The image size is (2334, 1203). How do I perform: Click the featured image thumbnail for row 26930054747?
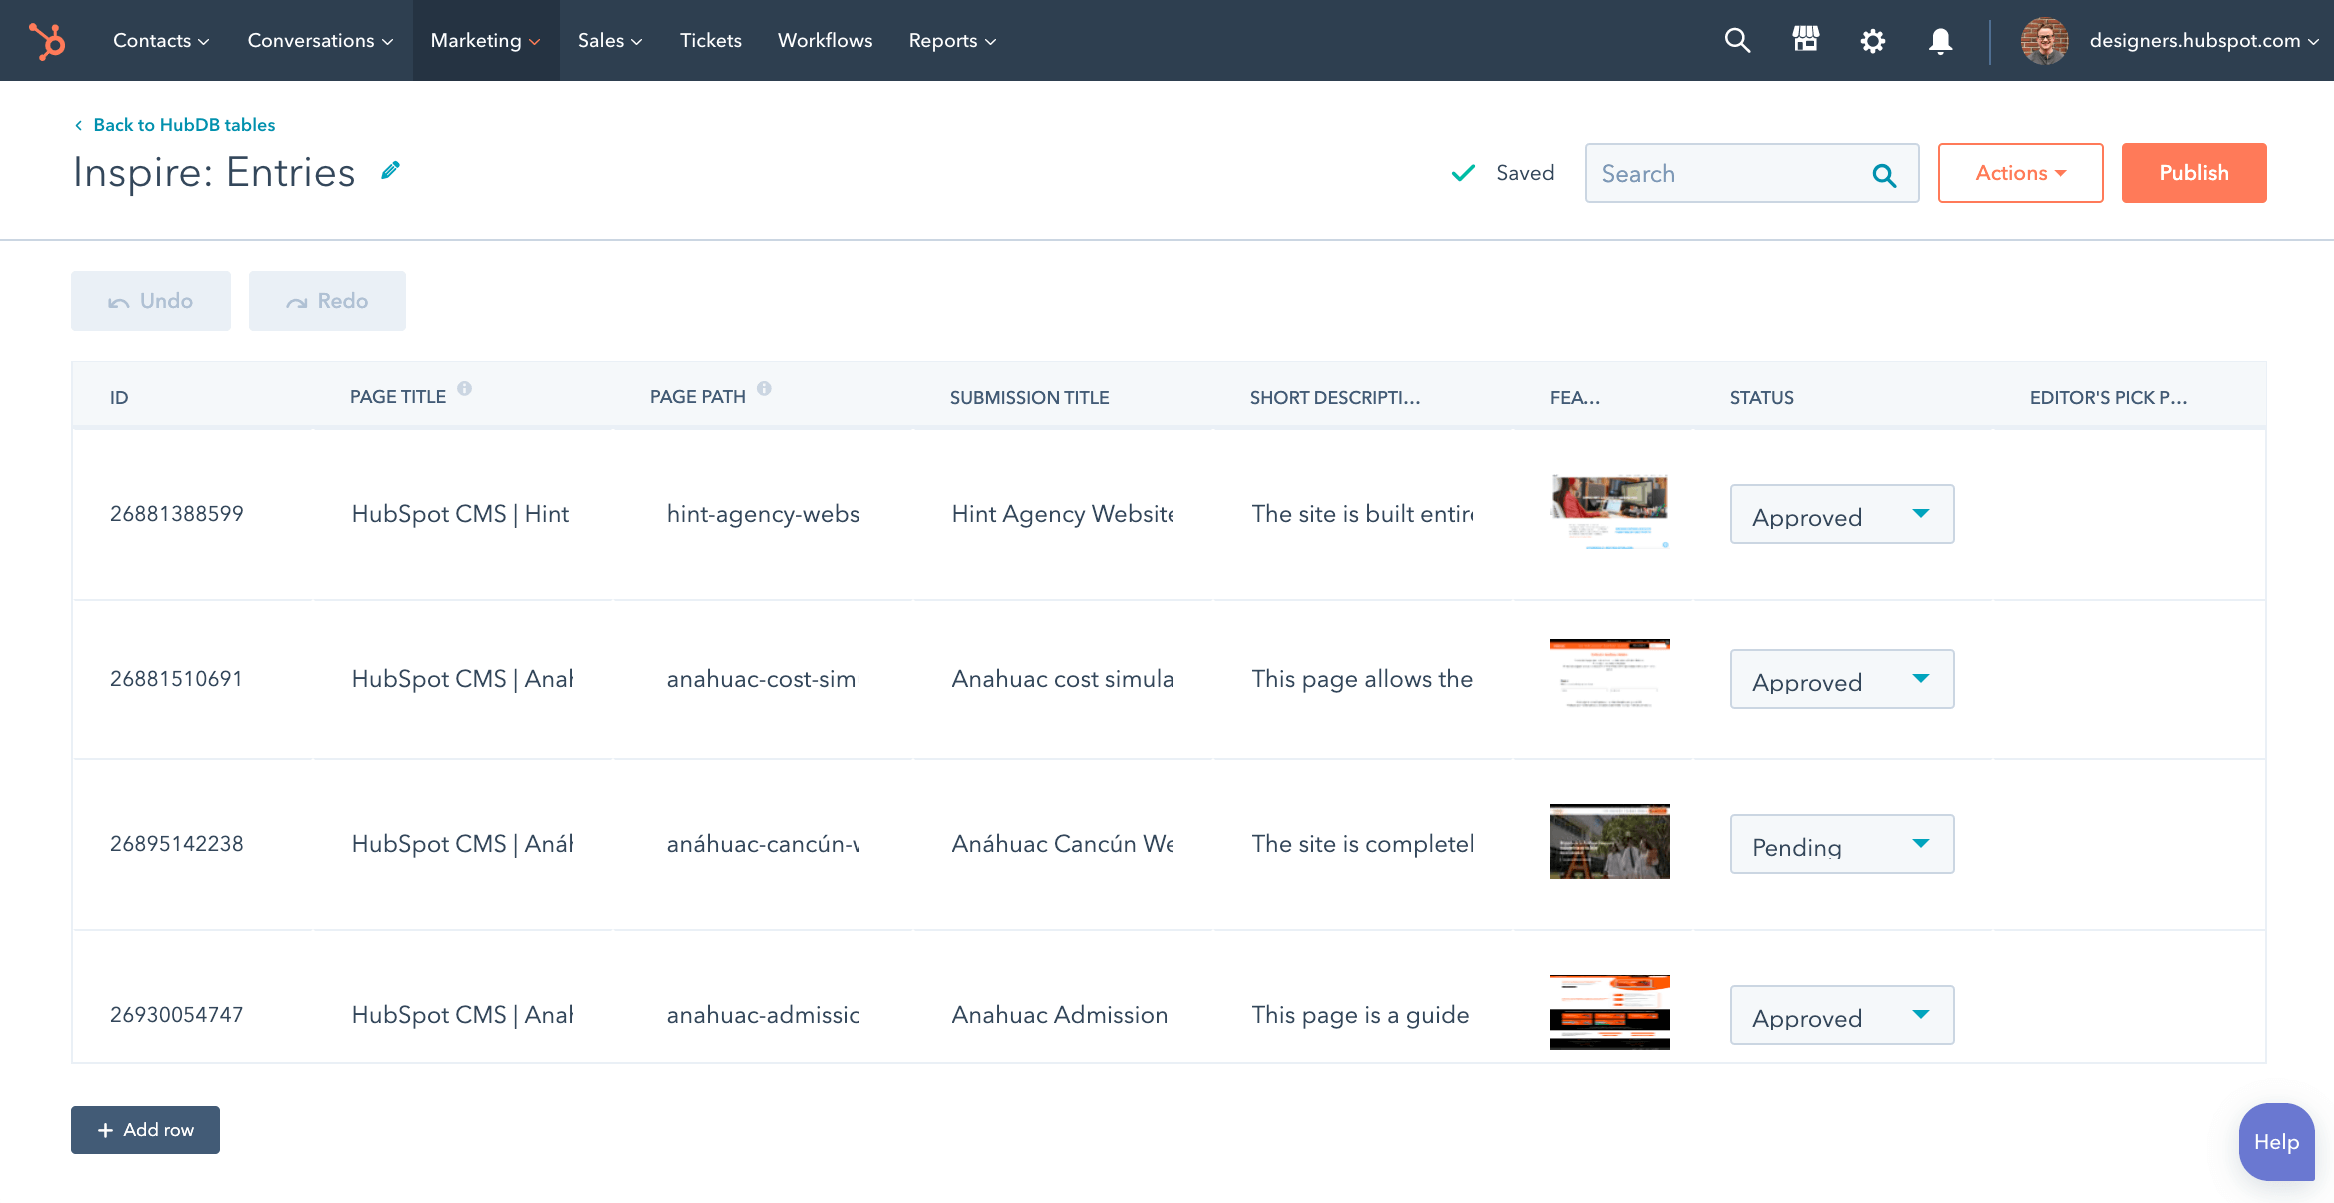1610,1013
